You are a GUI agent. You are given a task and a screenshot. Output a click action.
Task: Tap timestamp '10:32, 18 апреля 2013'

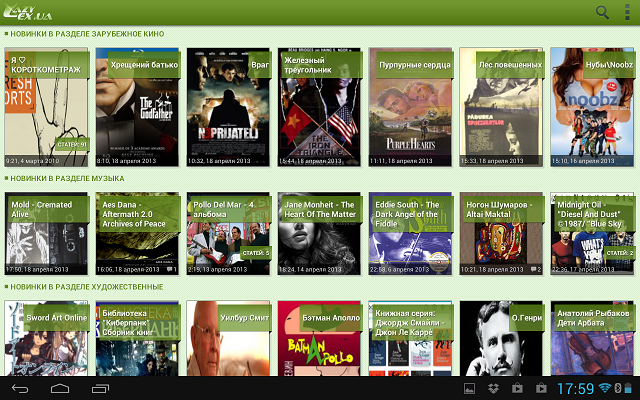(219, 161)
